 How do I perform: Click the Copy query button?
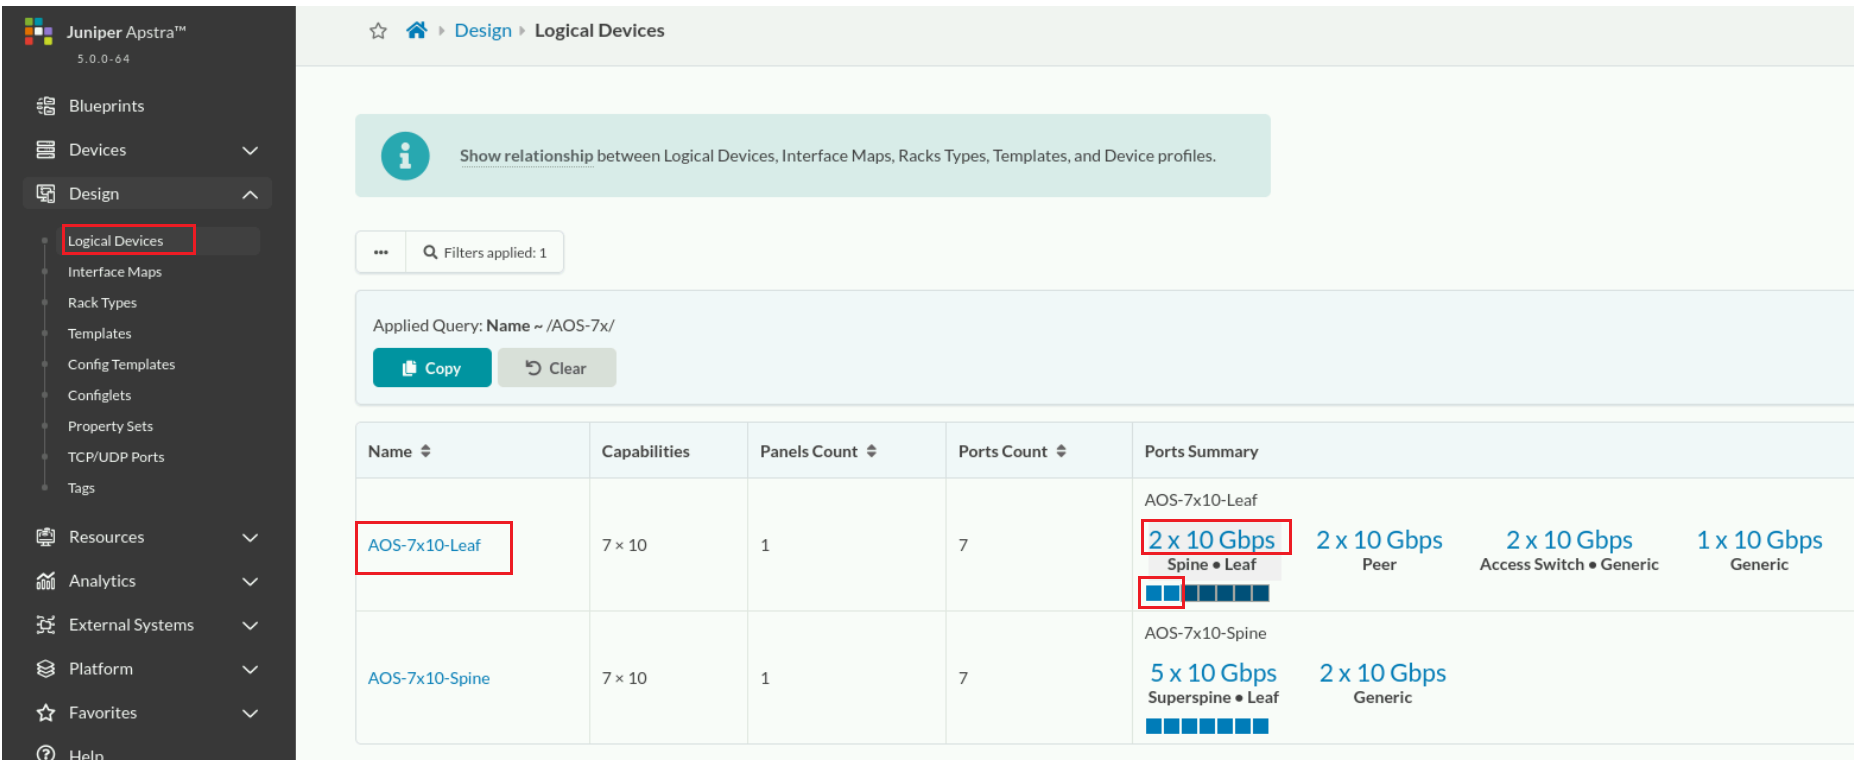(x=432, y=367)
